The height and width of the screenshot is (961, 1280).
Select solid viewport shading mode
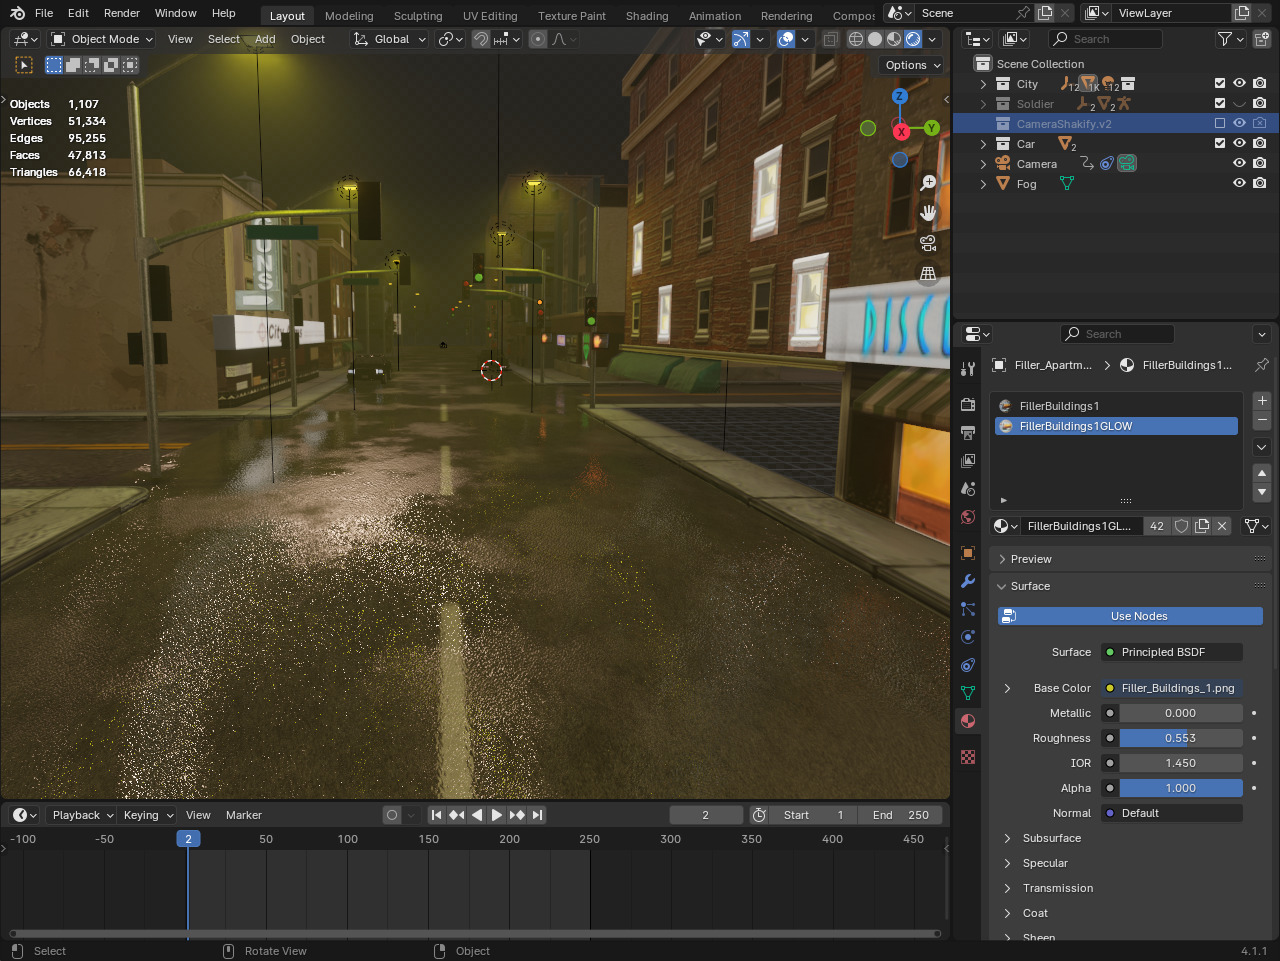875,39
